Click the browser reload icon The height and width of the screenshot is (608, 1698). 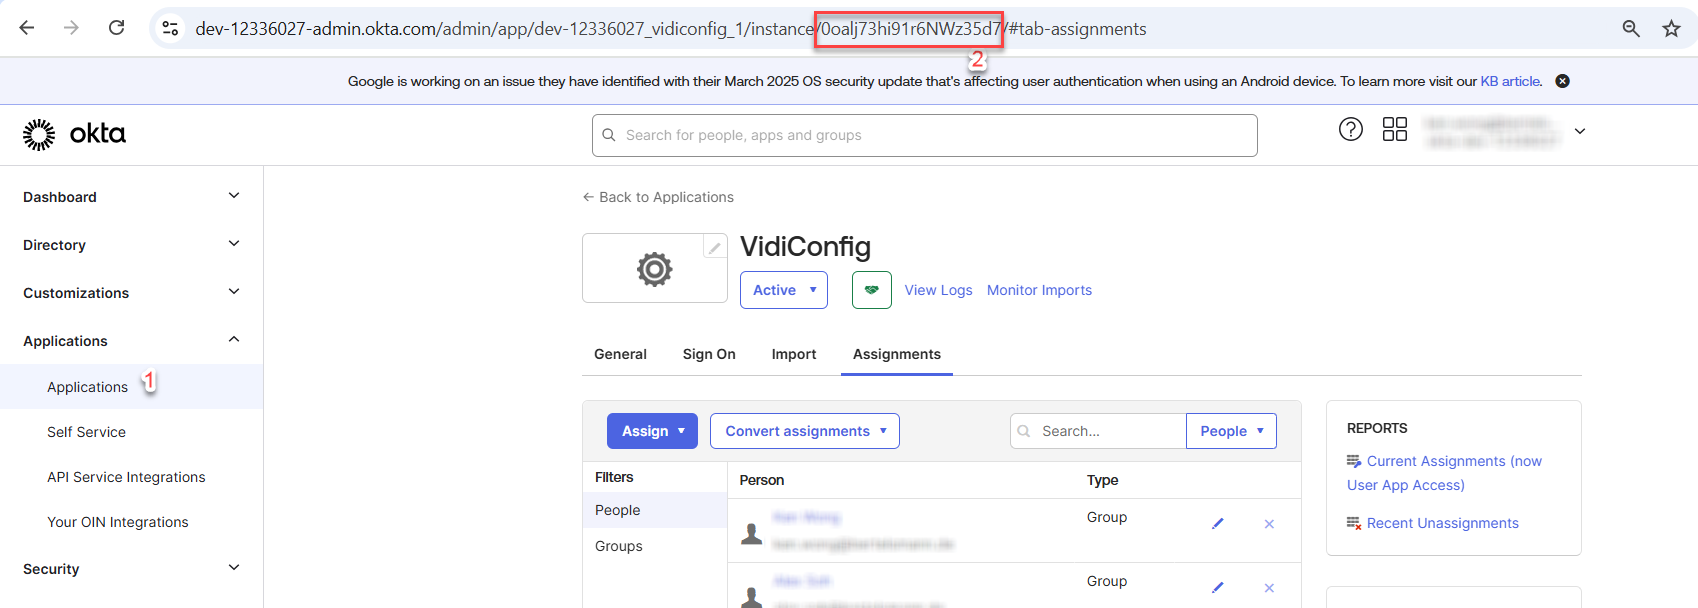pos(117,28)
